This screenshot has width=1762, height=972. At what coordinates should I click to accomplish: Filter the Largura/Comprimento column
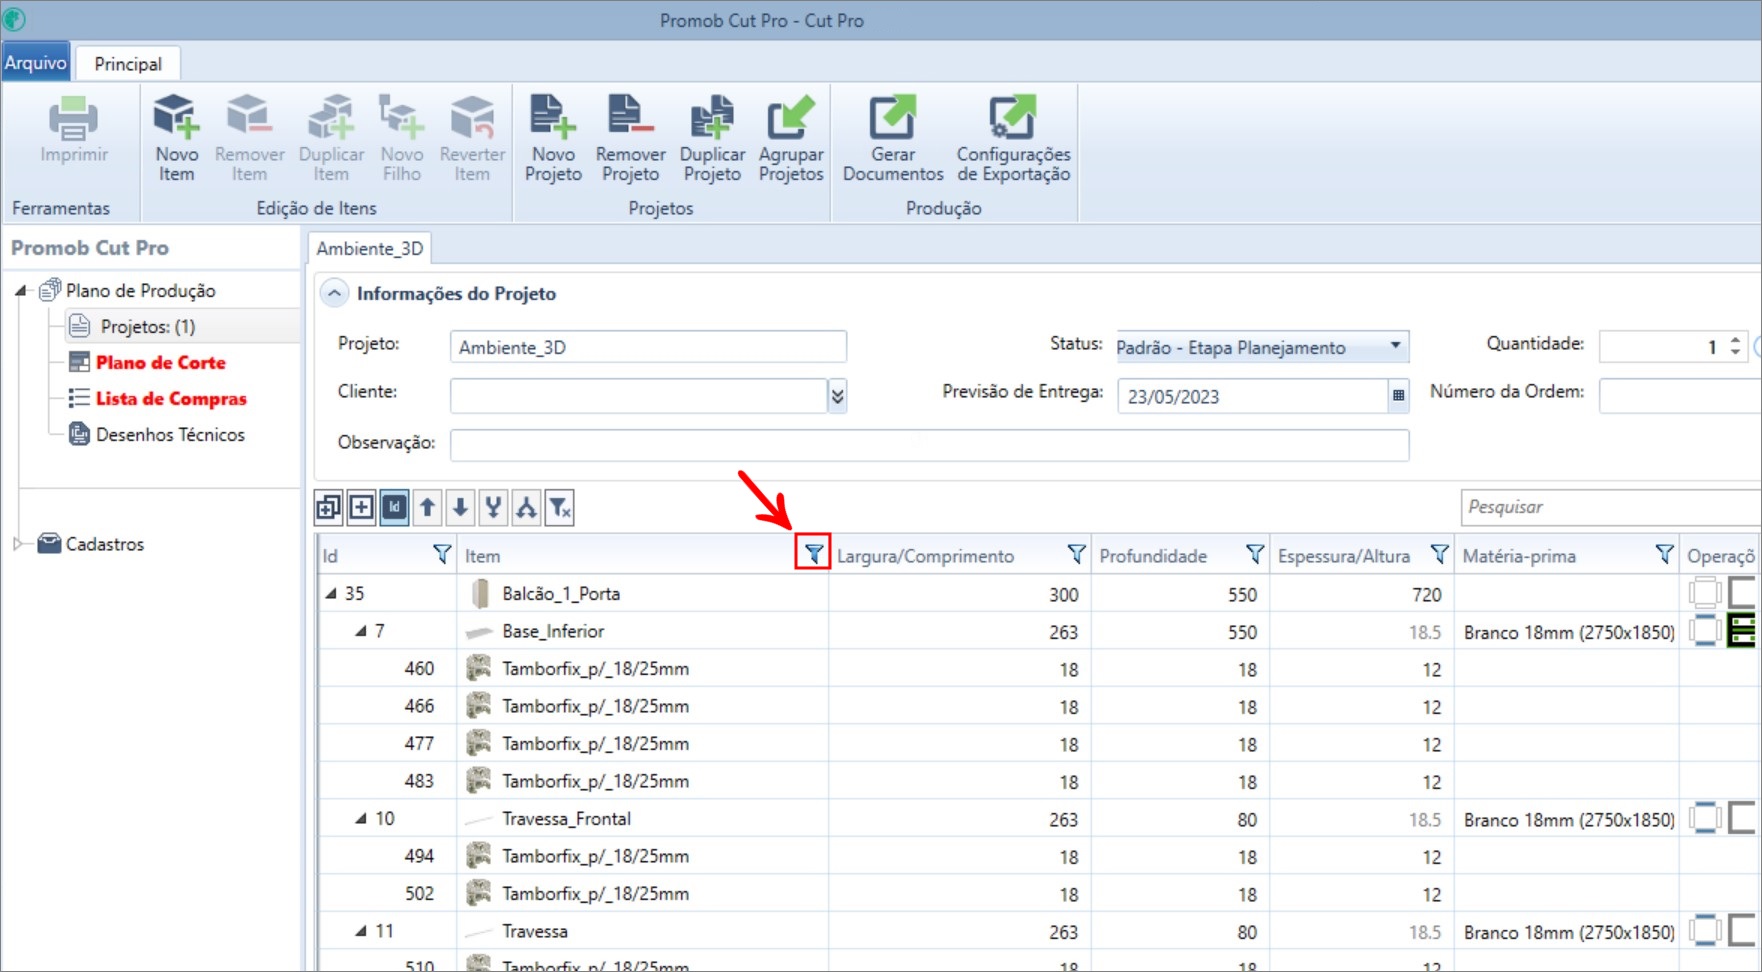[x=1076, y=554]
